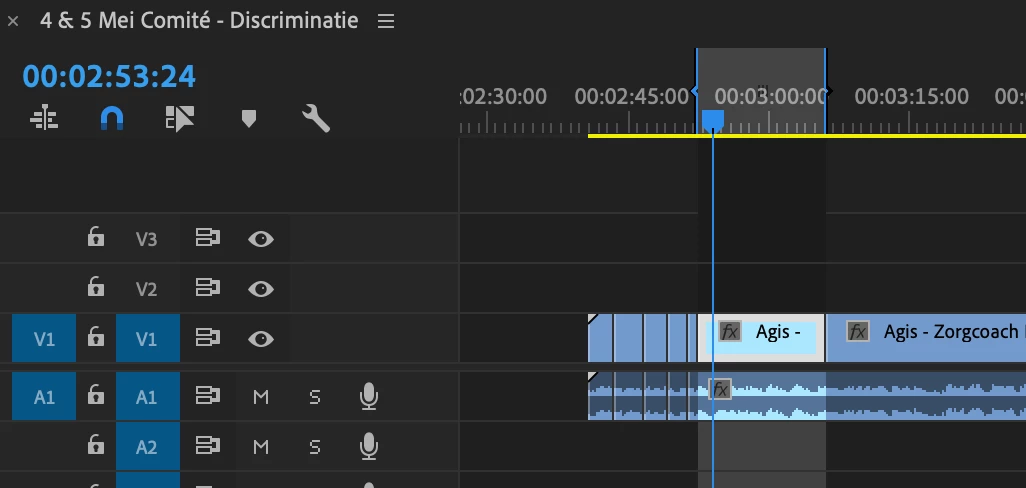Toggle lock on video track V1
1026x488 pixels.
click(96, 338)
